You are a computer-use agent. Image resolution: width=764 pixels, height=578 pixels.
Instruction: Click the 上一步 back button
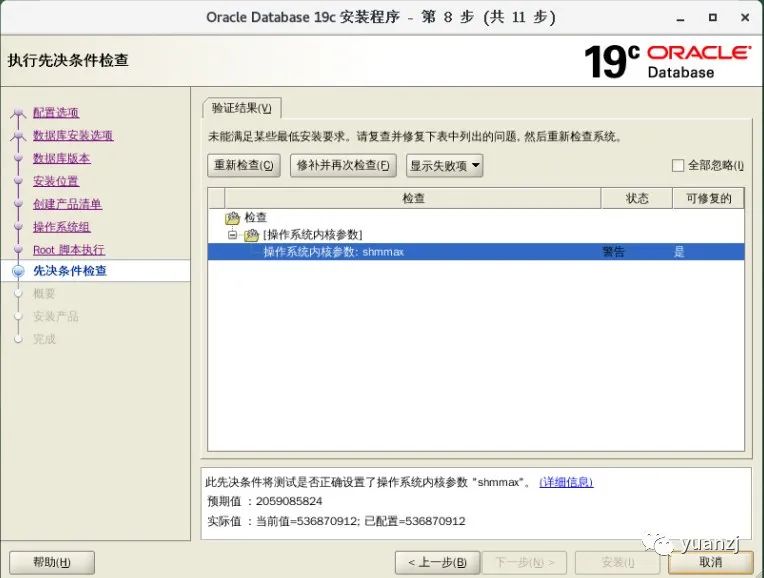437,562
